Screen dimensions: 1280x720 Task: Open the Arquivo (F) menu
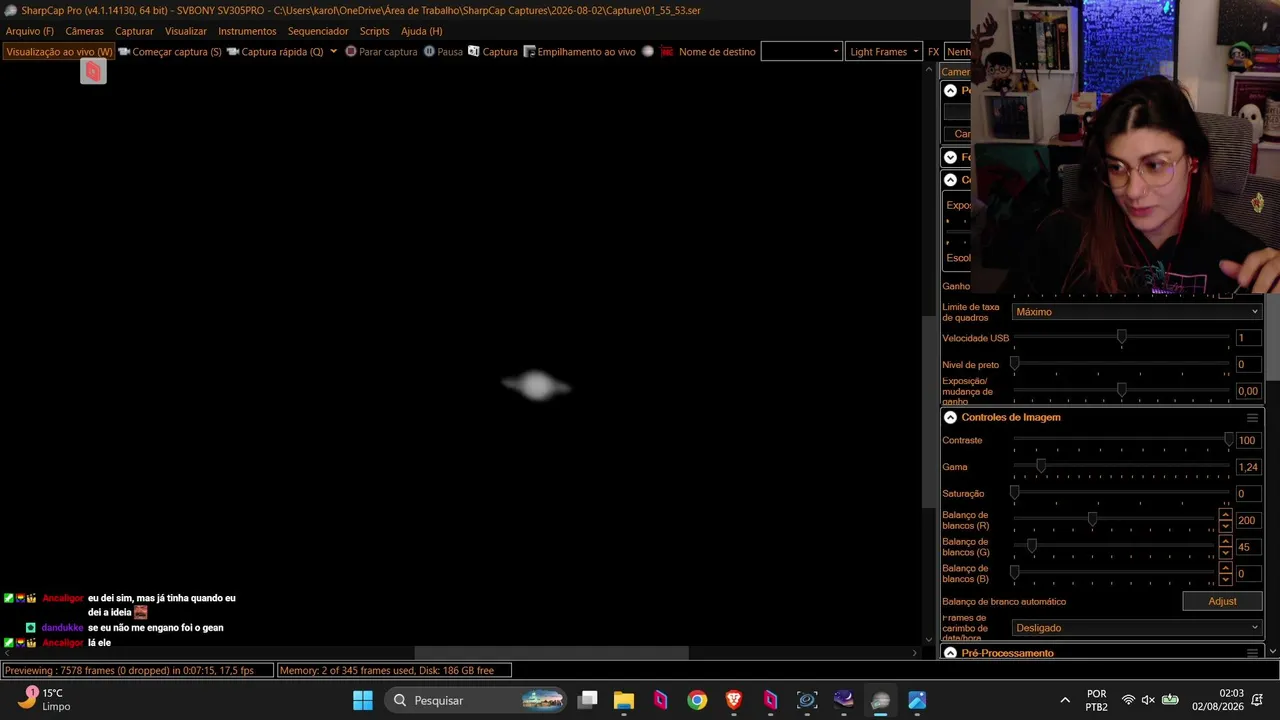pos(30,31)
